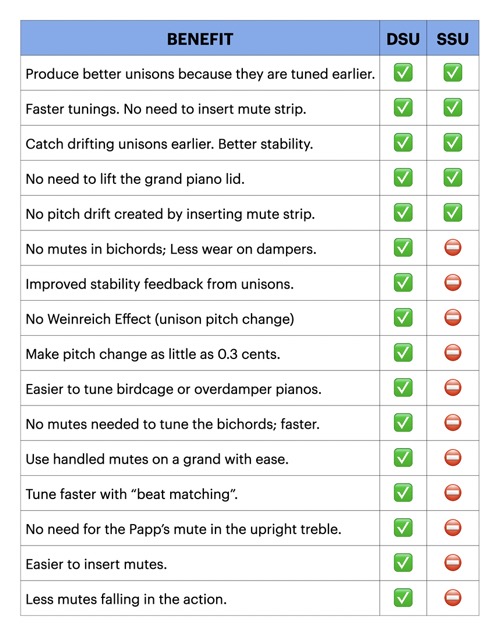Click 'Easier to insert mutes' text
Screen dimensions: 495x640
tap(96, 564)
